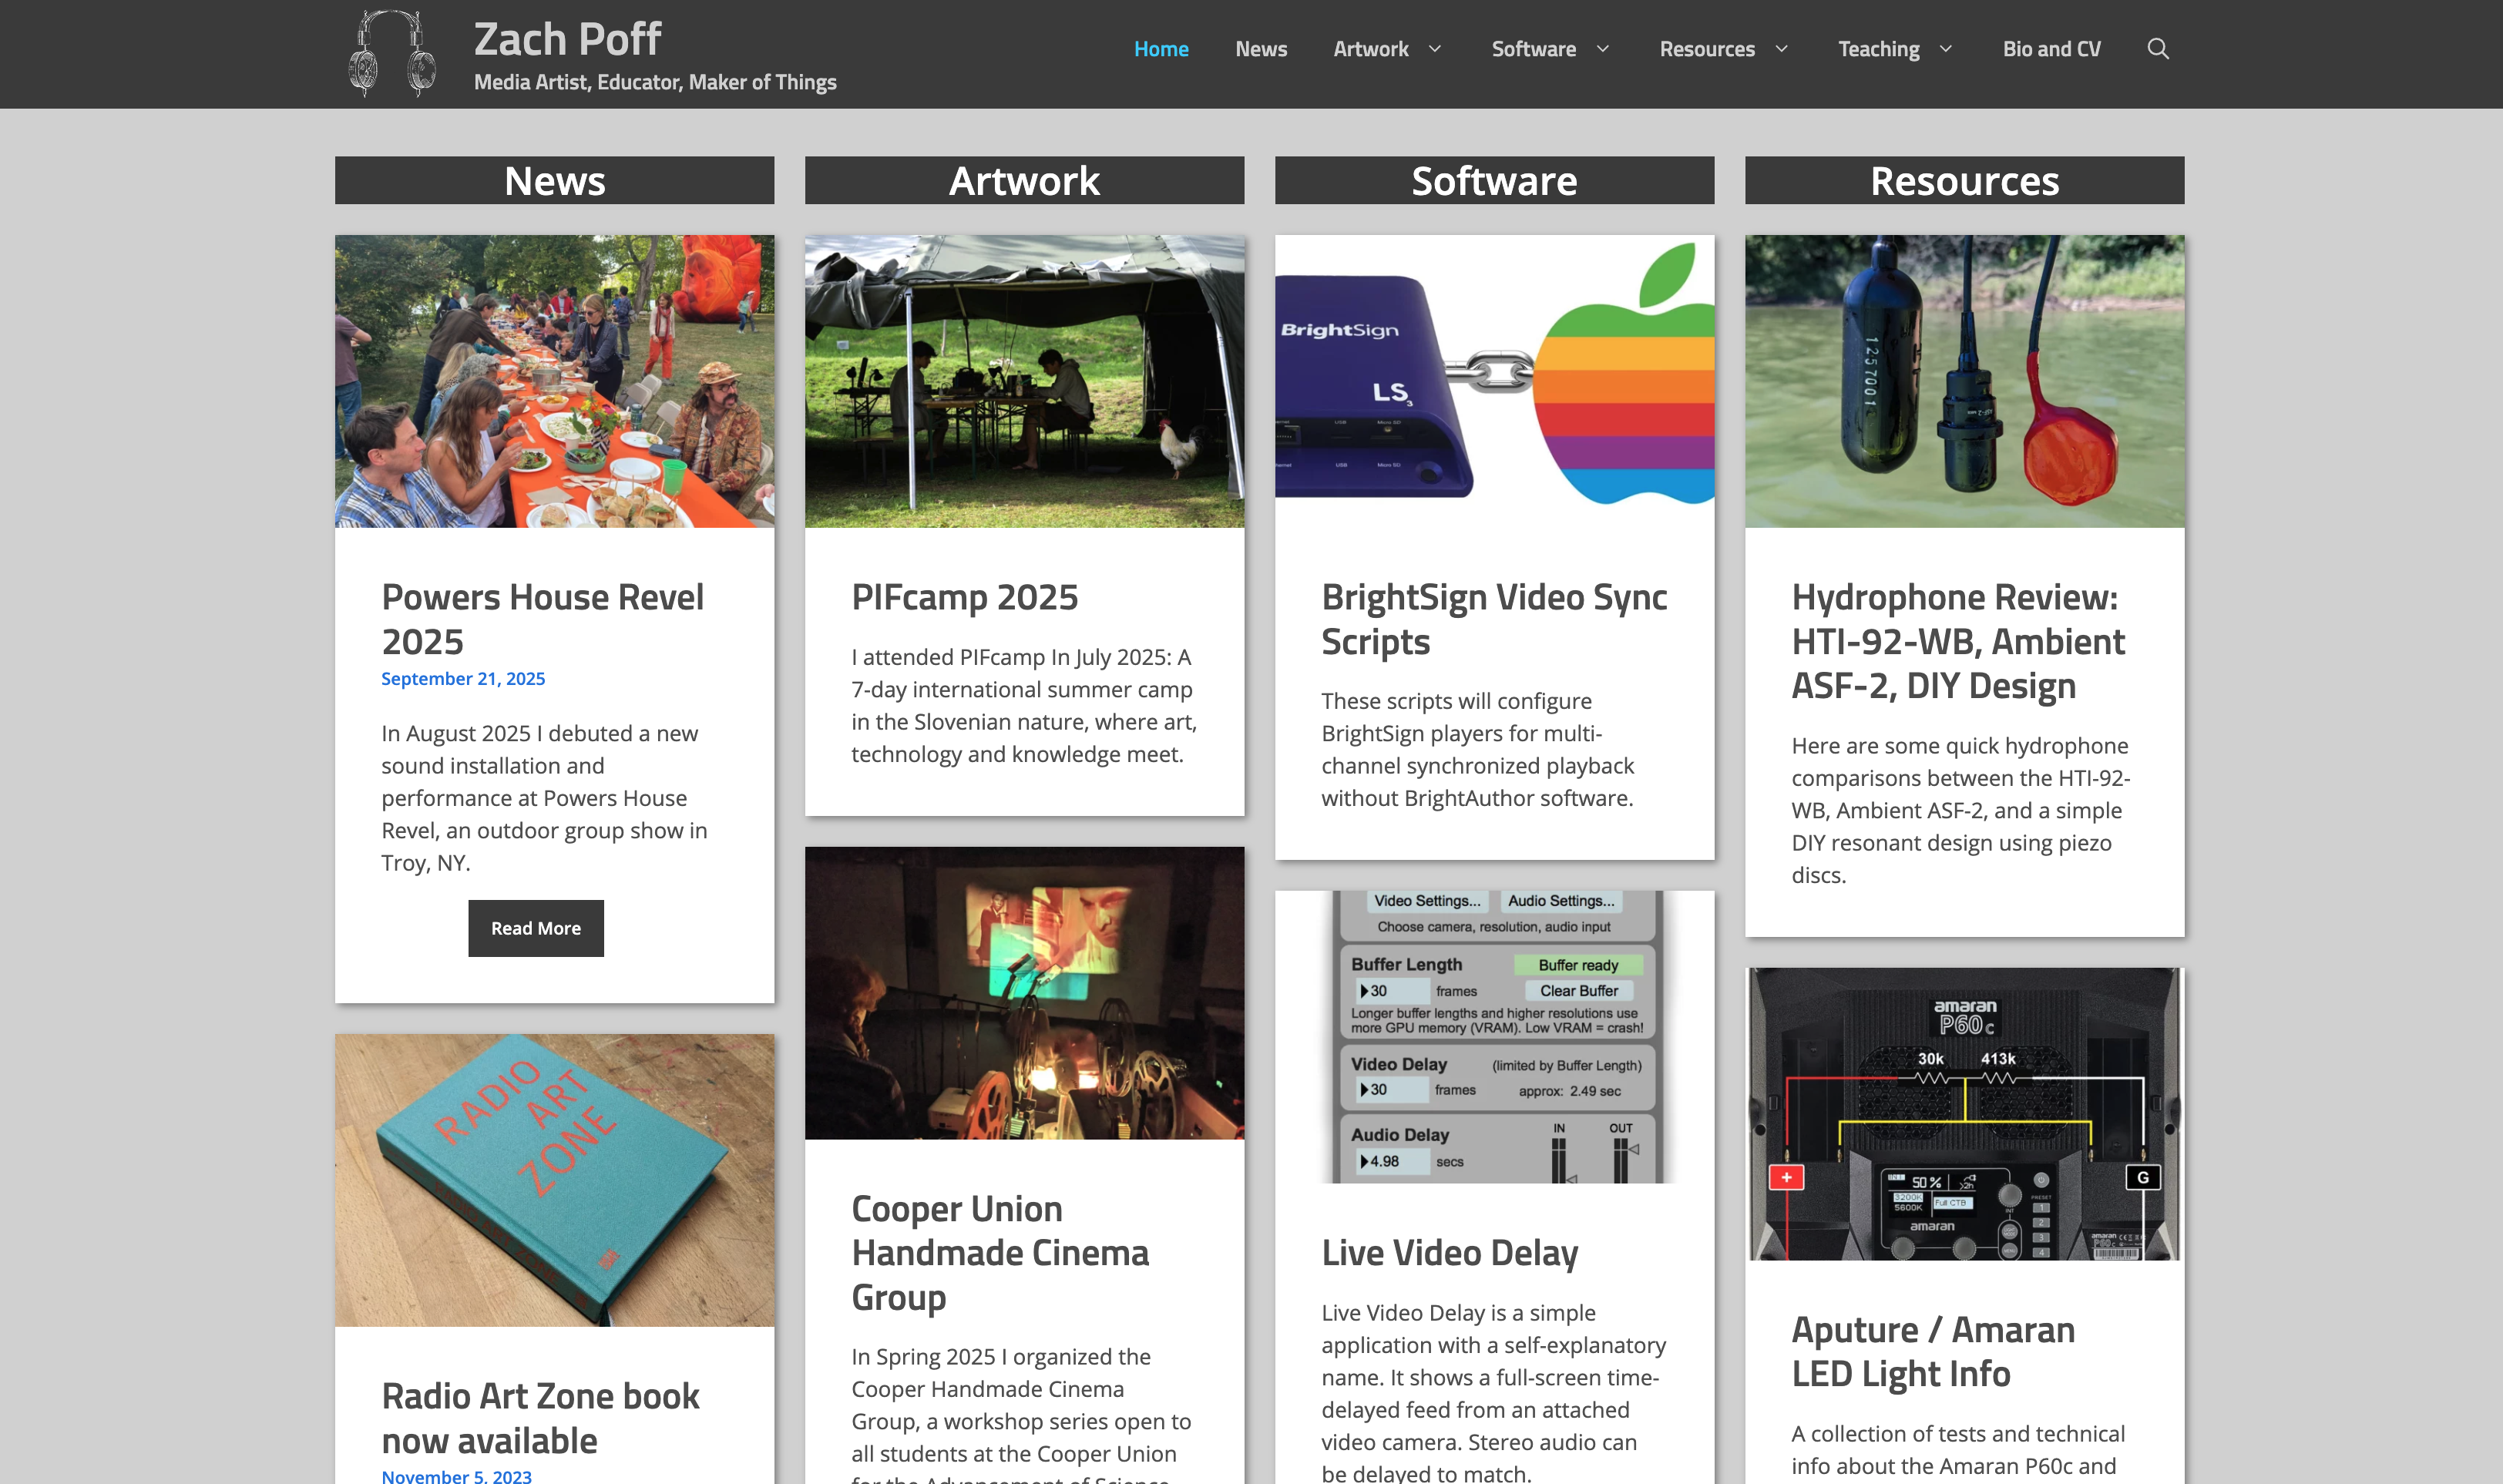The image size is (2503, 1484).
Task: Open the PIFcamp 2025 article link
Action: 964,596
